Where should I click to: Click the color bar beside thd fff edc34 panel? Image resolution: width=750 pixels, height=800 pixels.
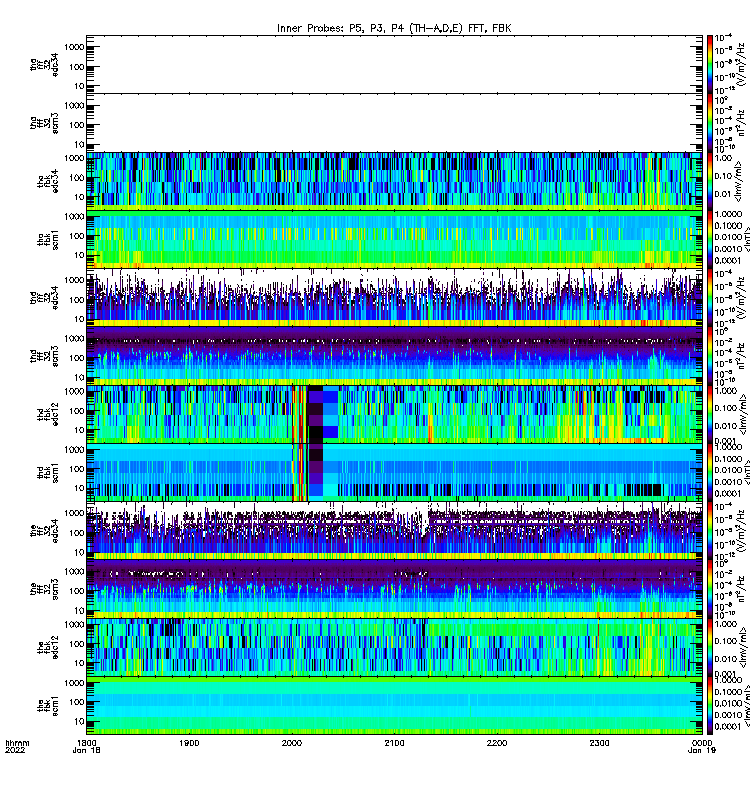[x=710, y=297]
